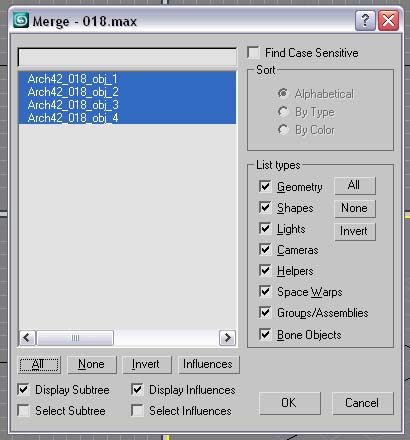Click the object name search field

[x=127, y=57]
